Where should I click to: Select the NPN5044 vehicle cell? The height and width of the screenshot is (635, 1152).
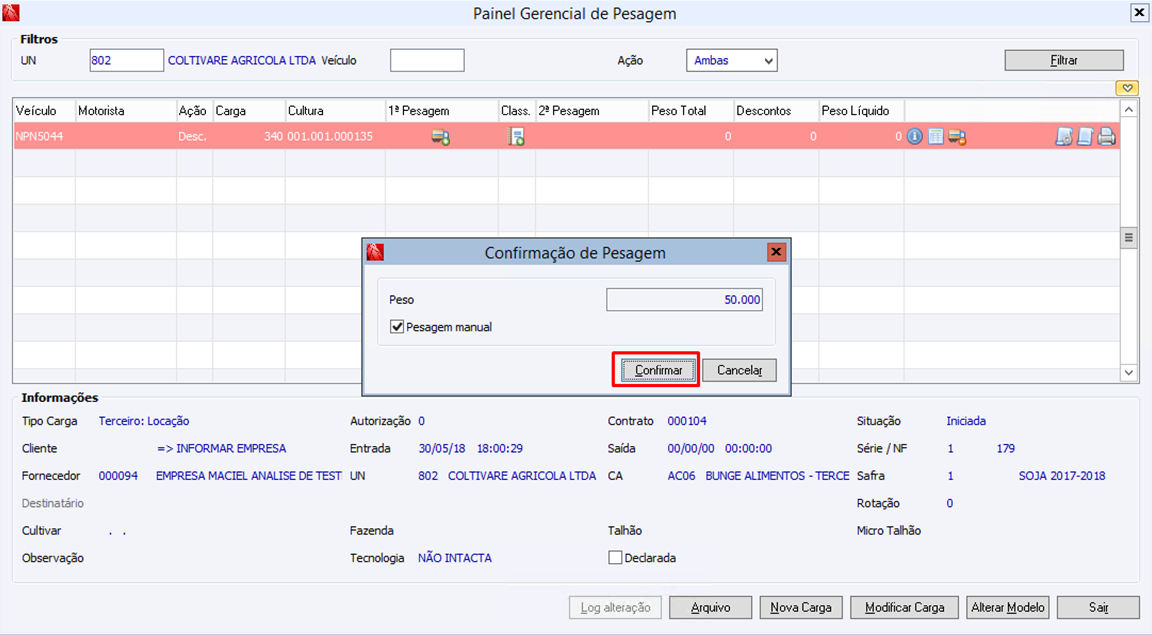[44, 137]
